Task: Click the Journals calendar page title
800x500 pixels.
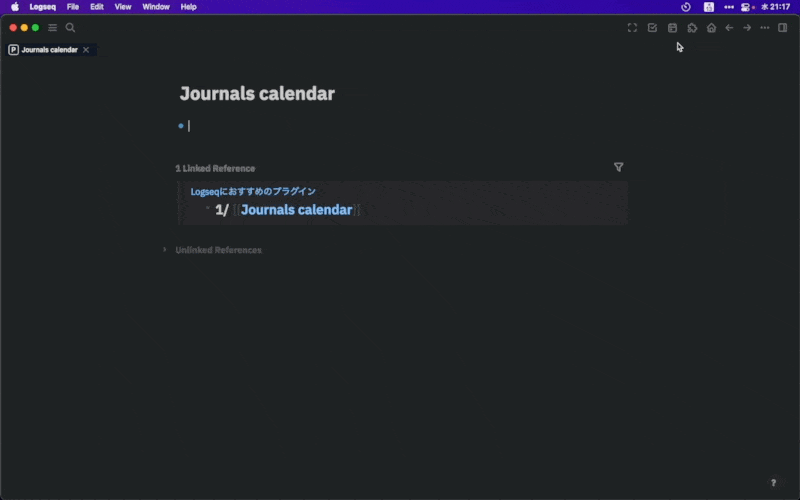Action: click(257, 93)
